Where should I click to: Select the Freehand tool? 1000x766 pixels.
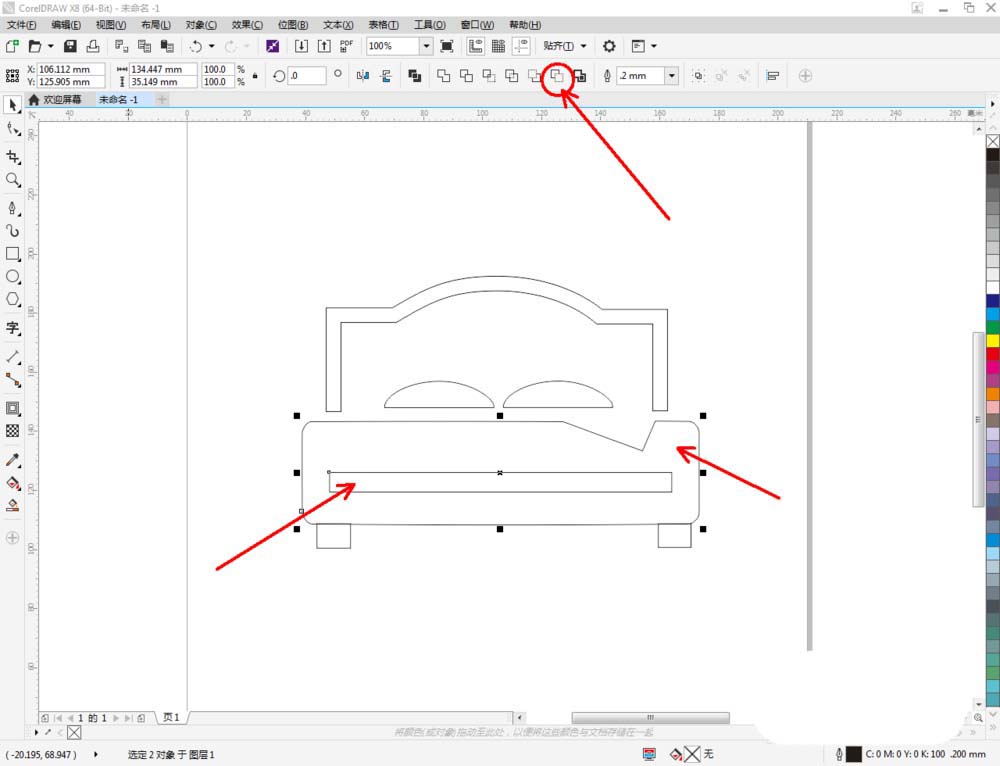[12, 208]
